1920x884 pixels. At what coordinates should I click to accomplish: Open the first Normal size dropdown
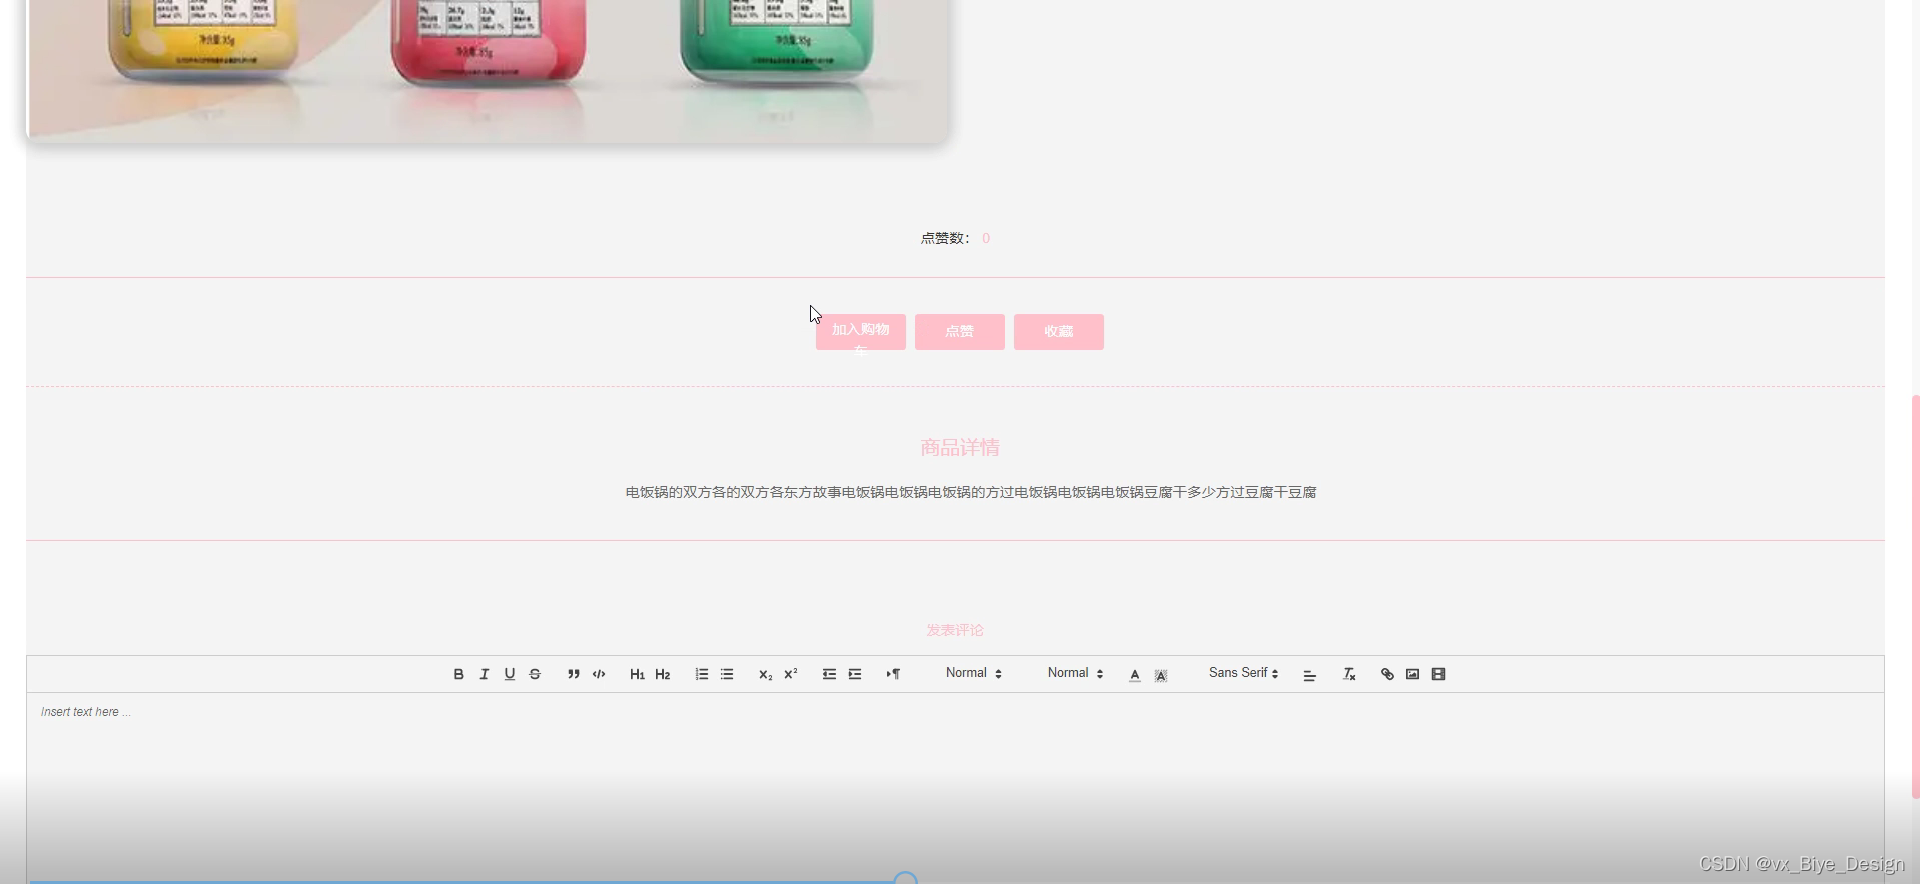click(x=974, y=673)
